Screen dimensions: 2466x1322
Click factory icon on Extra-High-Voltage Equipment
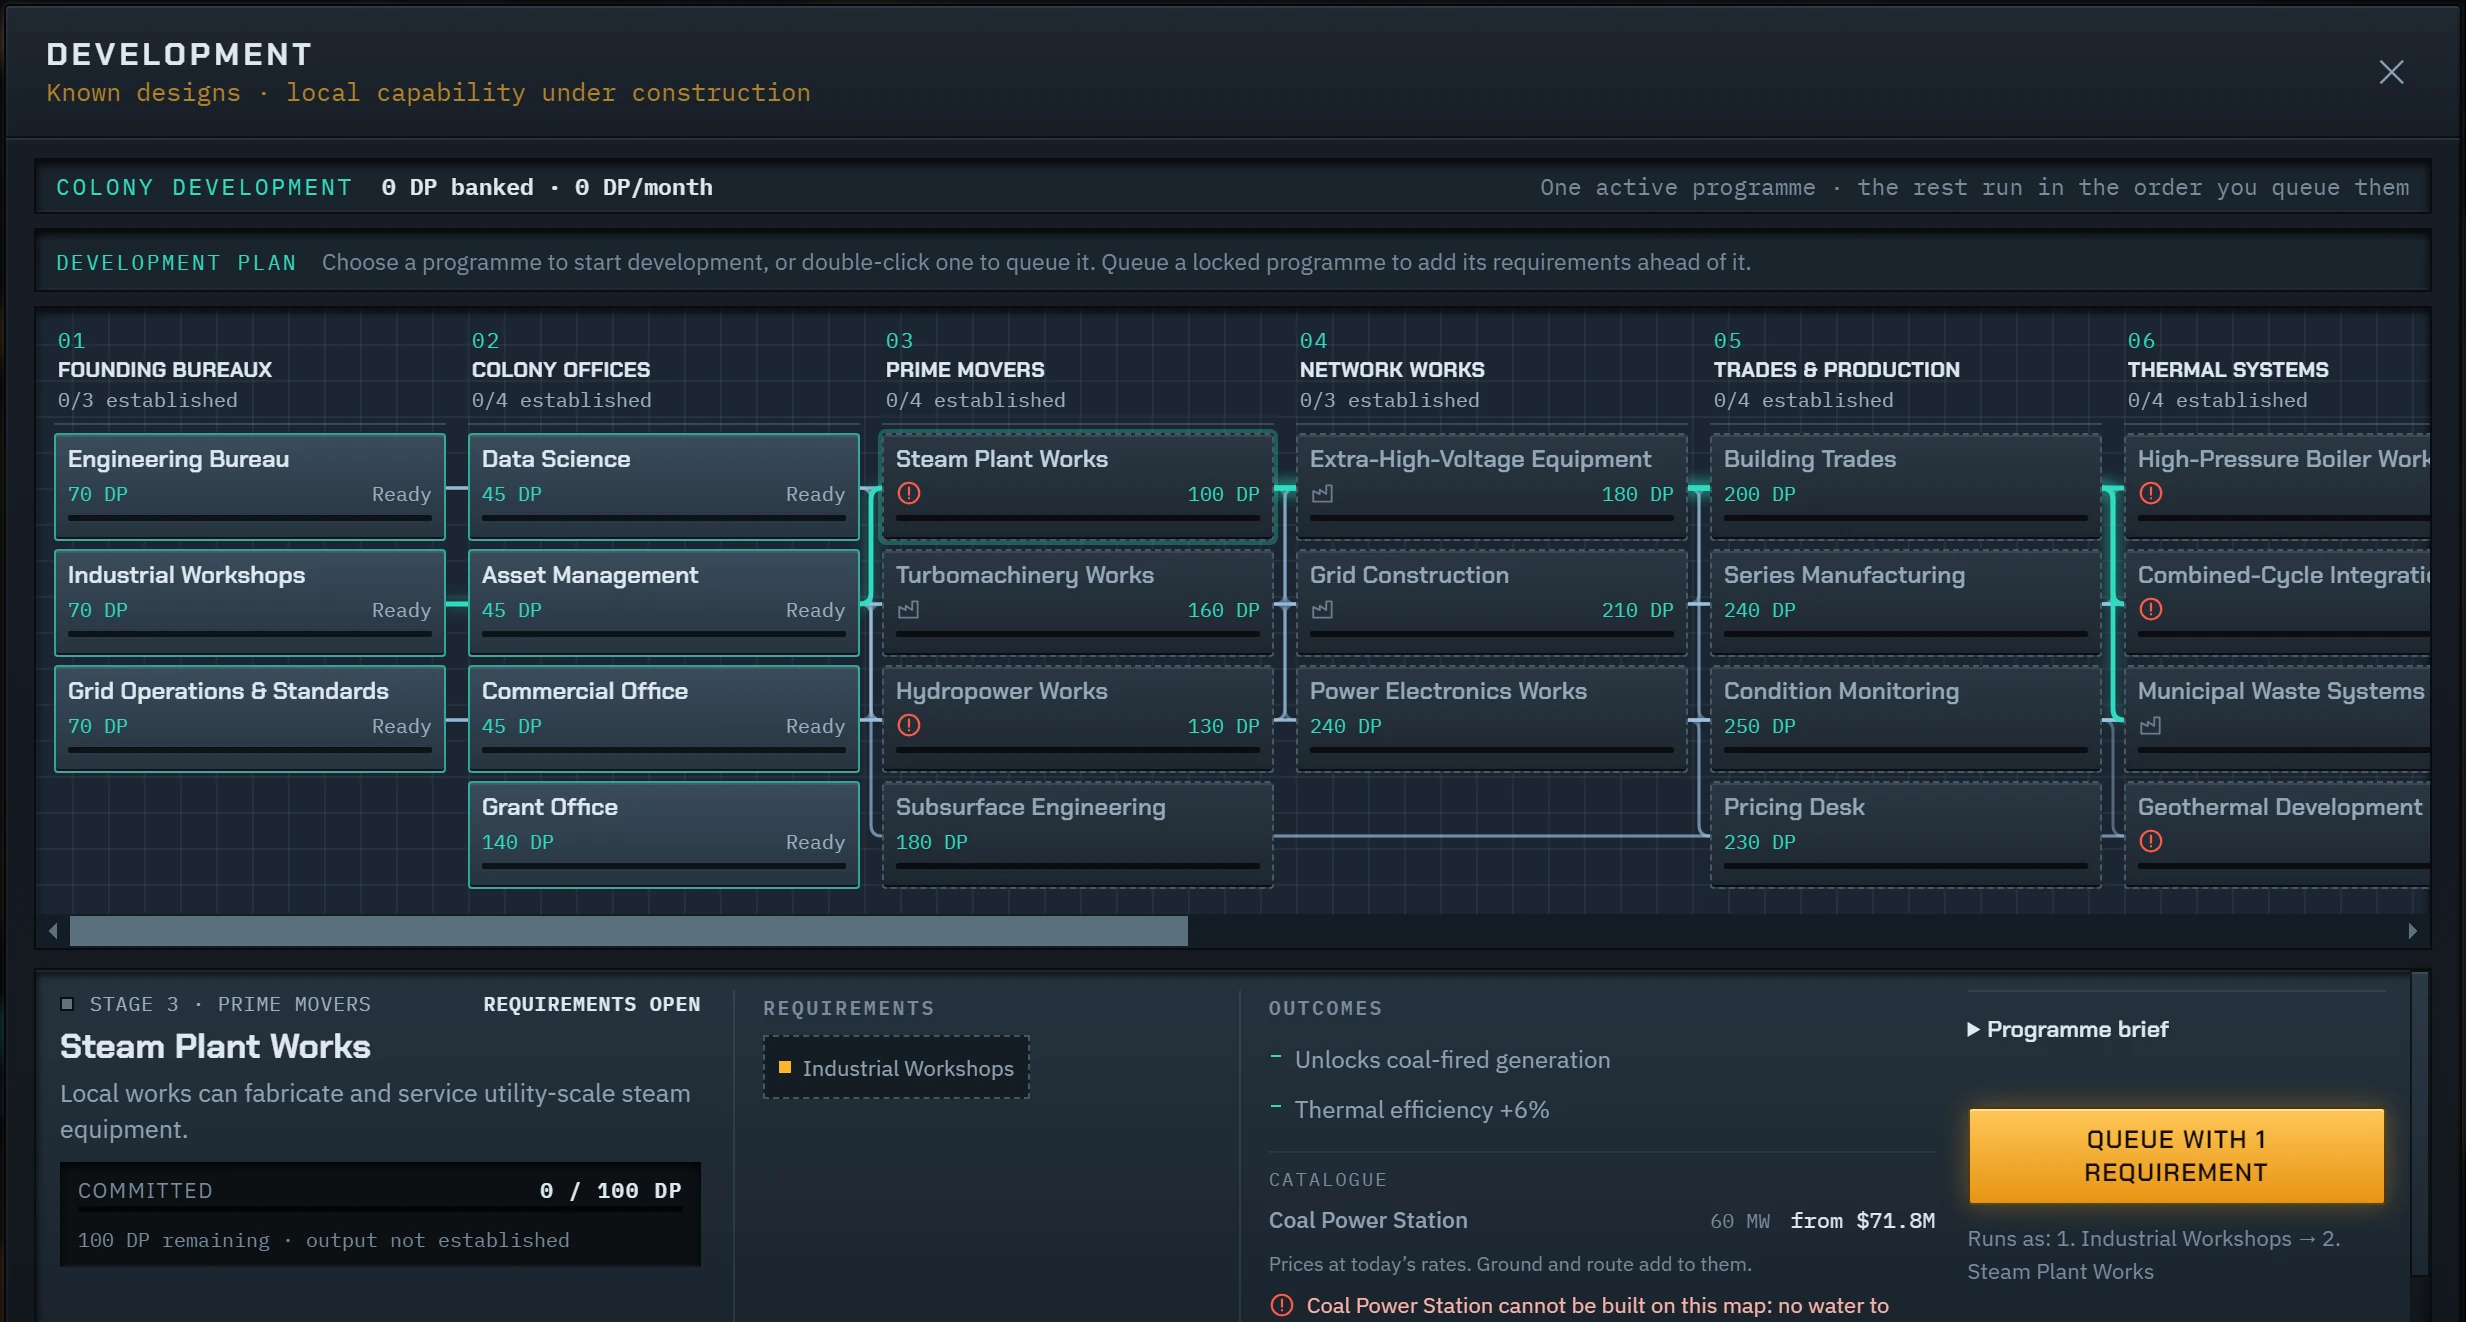[1322, 493]
